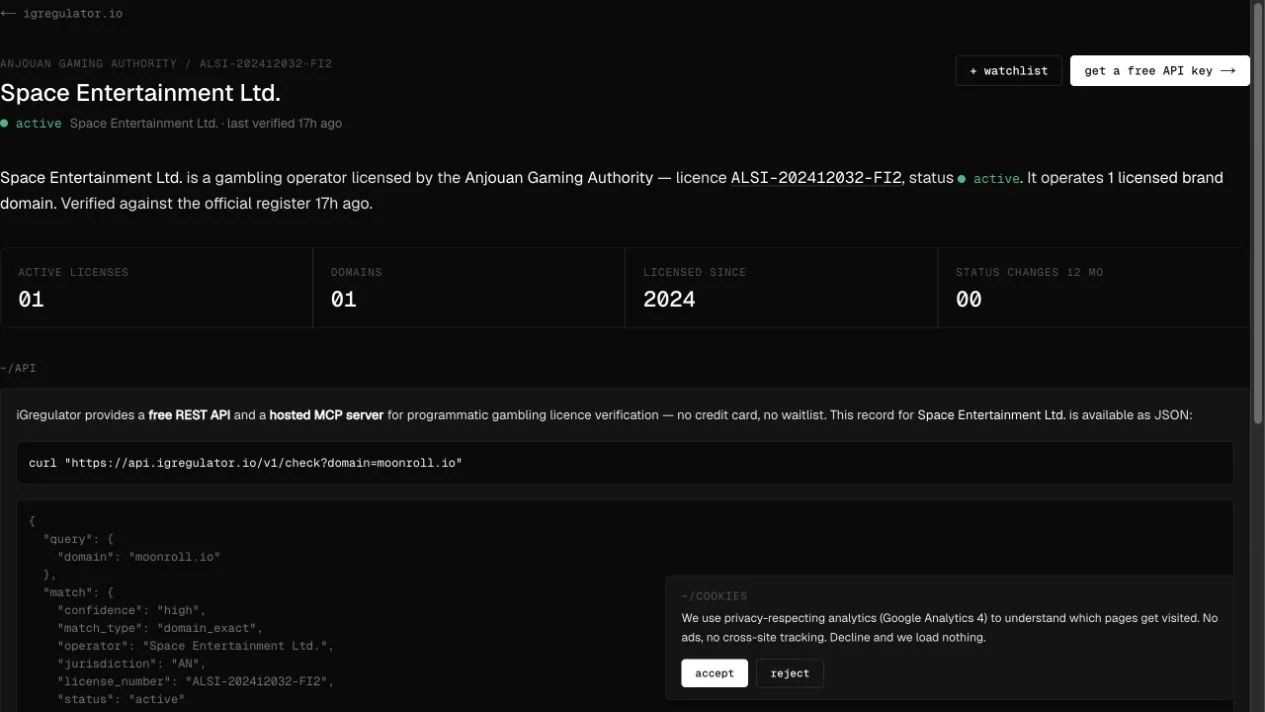This screenshot has width=1265, height=712.
Task: Click the Space Entertainment Ltd. heading
Action: click(140, 93)
